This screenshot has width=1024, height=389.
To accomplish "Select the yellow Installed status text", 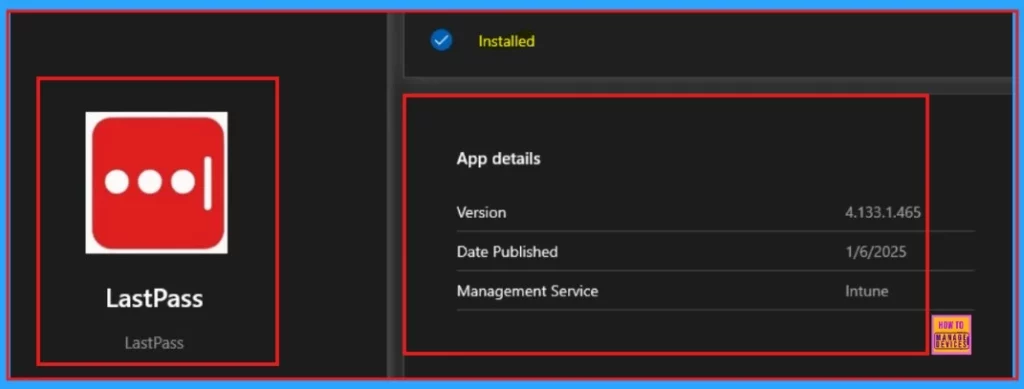I will [x=506, y=41].
